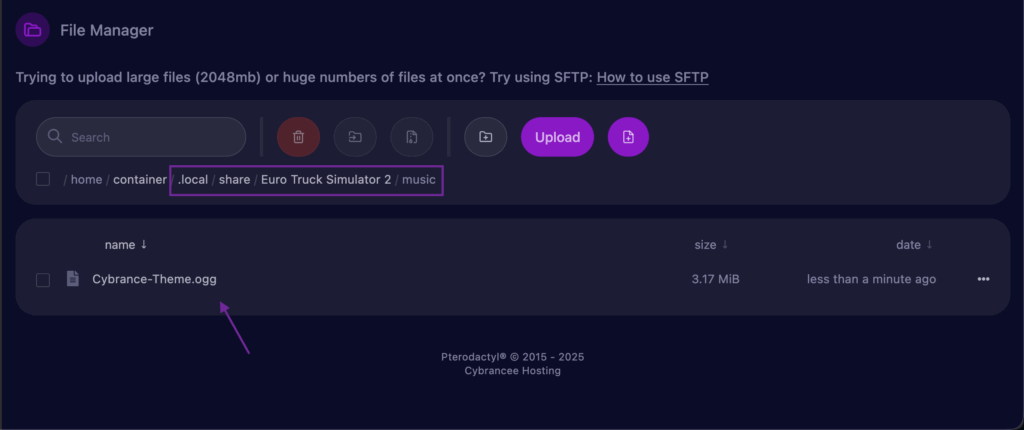Click the purple new file icon
This screenshot has height=430, width=1024.
[x=628, y=137]
